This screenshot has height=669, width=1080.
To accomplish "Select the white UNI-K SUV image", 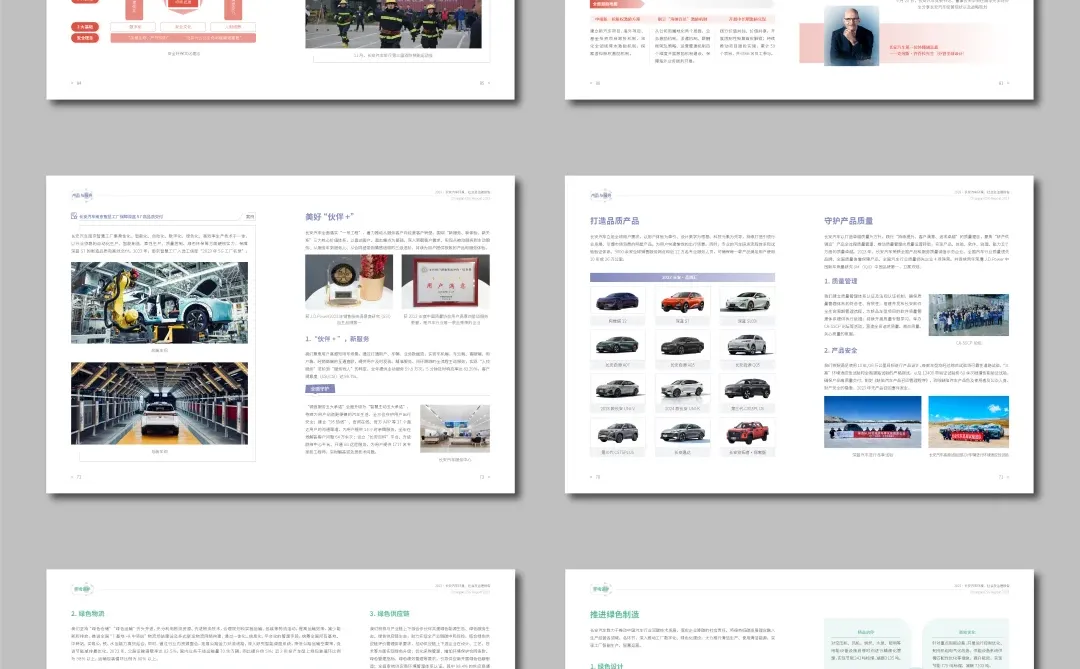I will (682, 389).
